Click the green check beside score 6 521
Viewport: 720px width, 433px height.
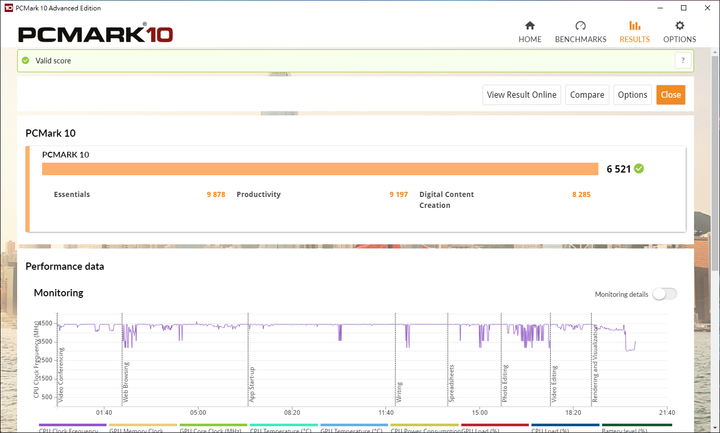pos(639,169)
